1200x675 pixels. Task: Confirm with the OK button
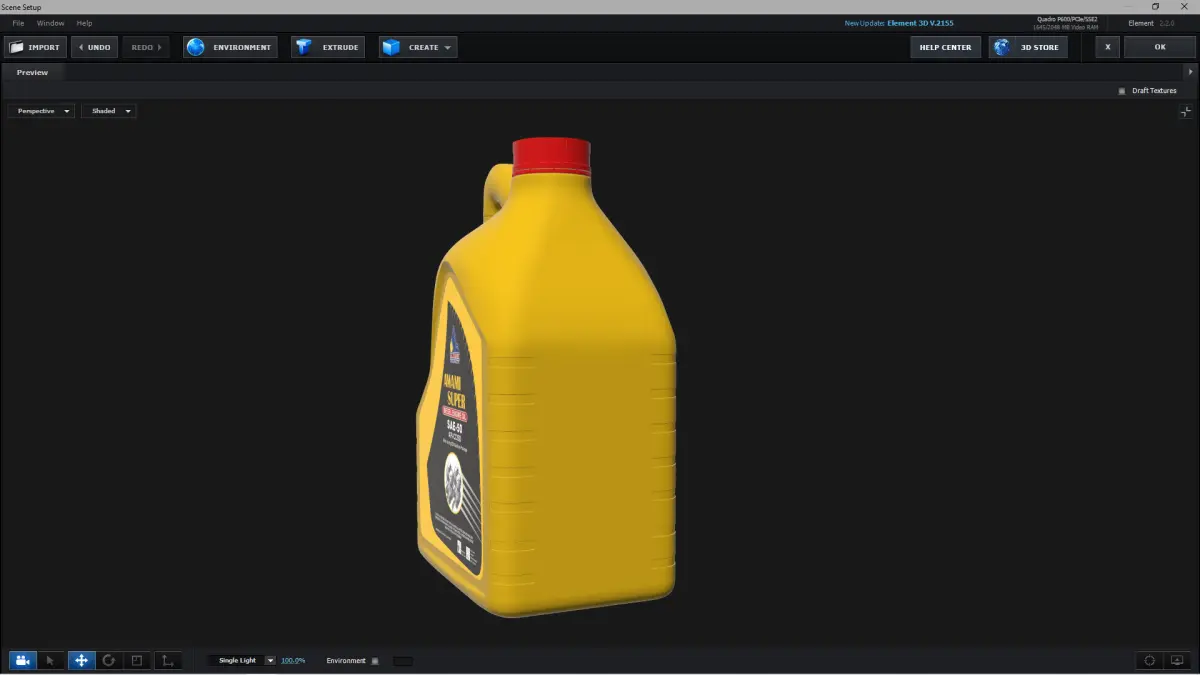1159,47
